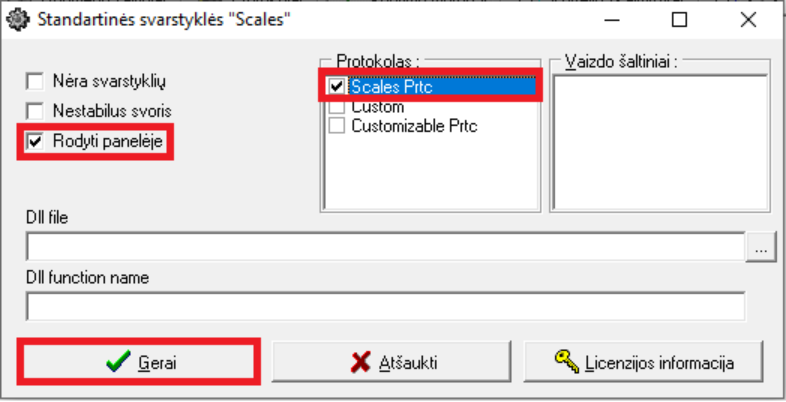Uncheck the Scales Prtc protocol checkbox
Screen dimensions: 786x402
pyautogui.click(x=336, y=87)
